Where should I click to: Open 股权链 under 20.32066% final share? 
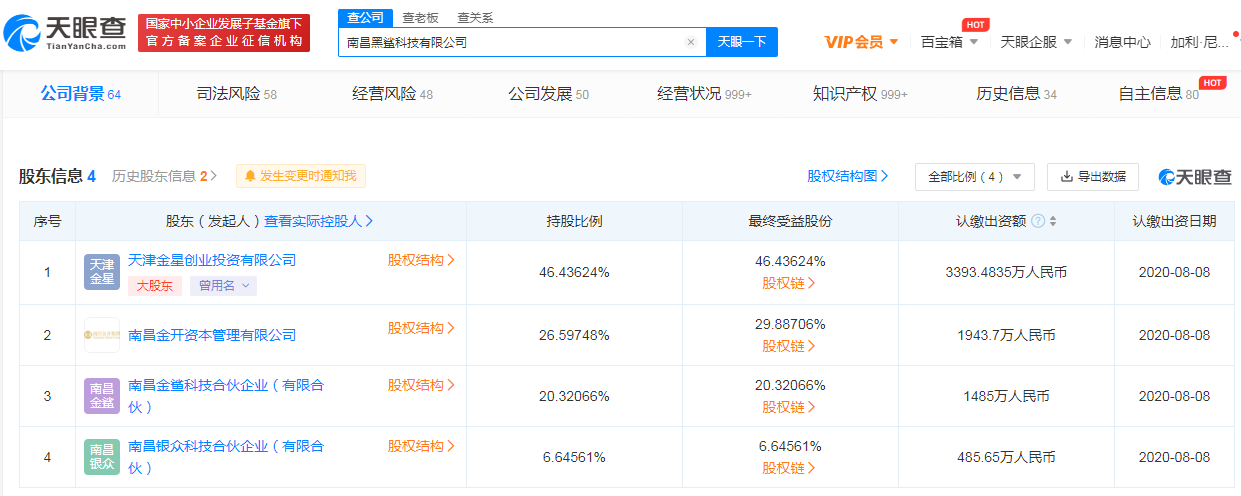pos(789,407)
